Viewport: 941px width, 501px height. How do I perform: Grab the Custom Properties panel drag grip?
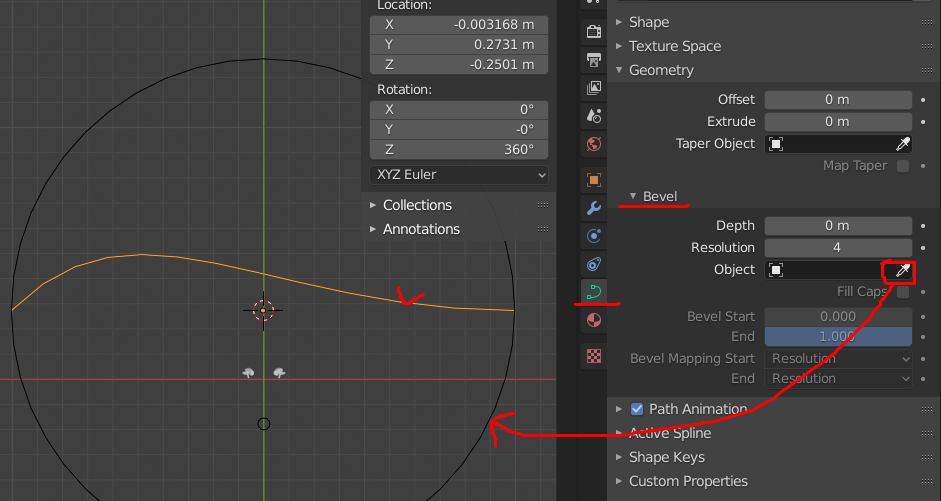pos(927,481)
